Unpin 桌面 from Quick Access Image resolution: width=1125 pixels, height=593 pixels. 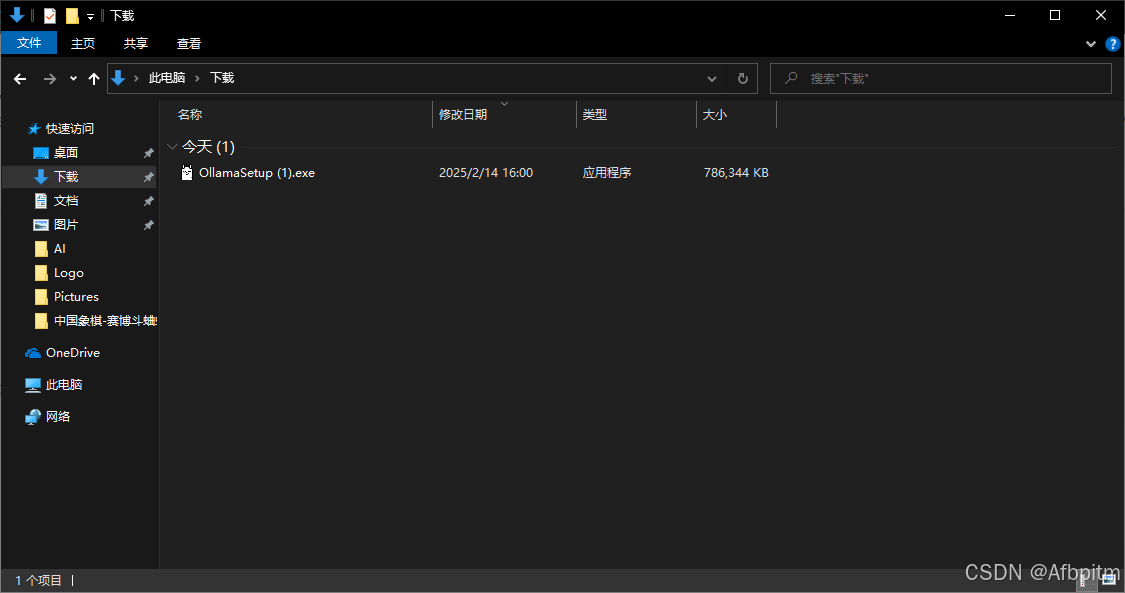tap(147, 152)
